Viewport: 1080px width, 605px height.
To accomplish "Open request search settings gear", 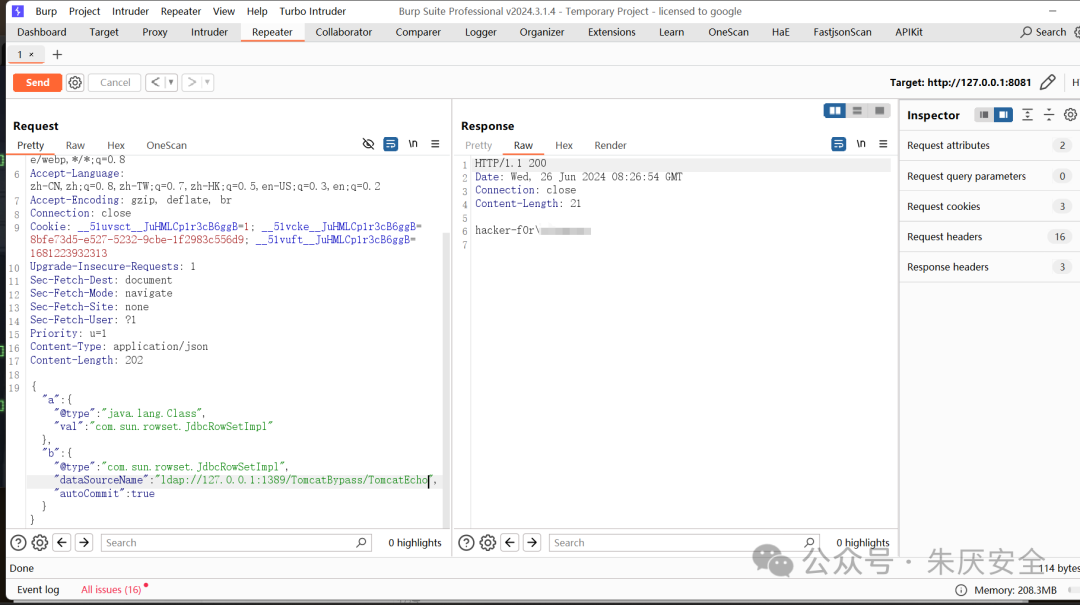I will pyautogui.click(x=40, y=543).
